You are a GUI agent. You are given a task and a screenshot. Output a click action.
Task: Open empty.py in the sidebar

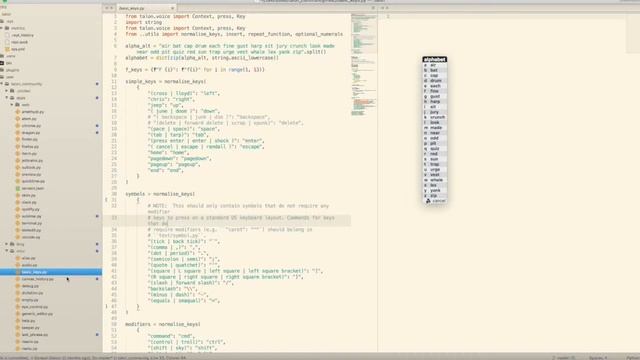tap(29, 300)
